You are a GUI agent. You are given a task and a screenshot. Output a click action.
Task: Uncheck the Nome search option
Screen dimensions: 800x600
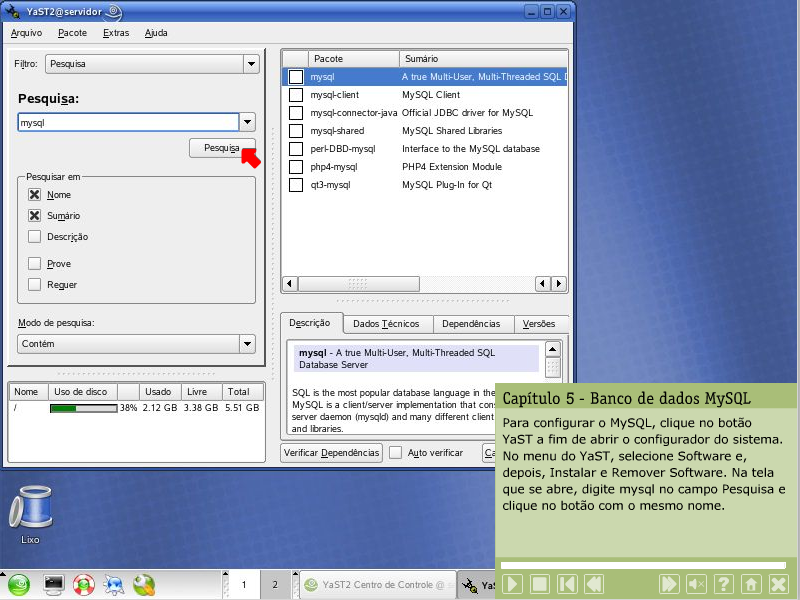[x=35, y=195]
